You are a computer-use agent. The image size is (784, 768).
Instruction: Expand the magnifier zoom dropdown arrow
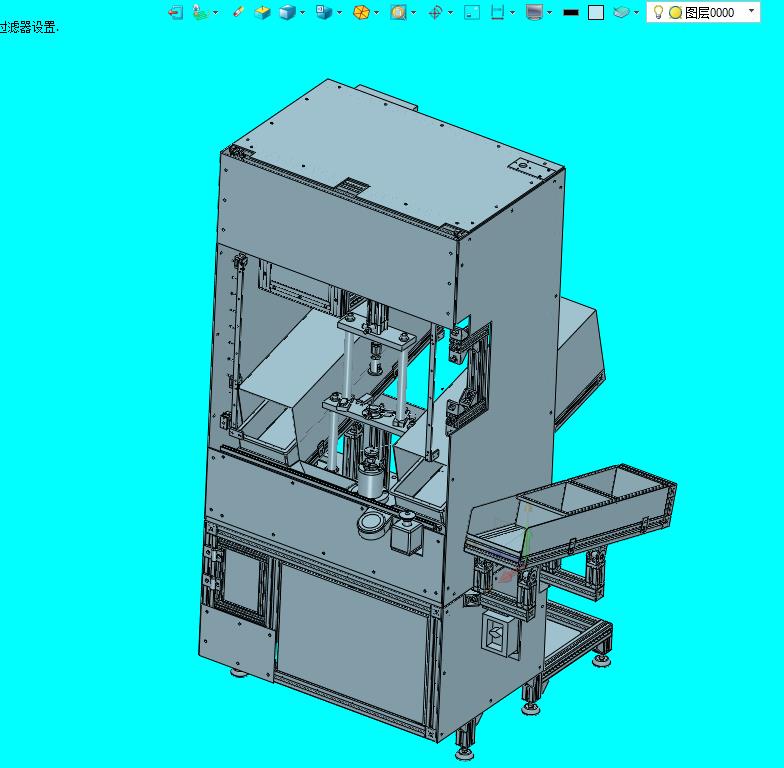click(x=414, y=12)
